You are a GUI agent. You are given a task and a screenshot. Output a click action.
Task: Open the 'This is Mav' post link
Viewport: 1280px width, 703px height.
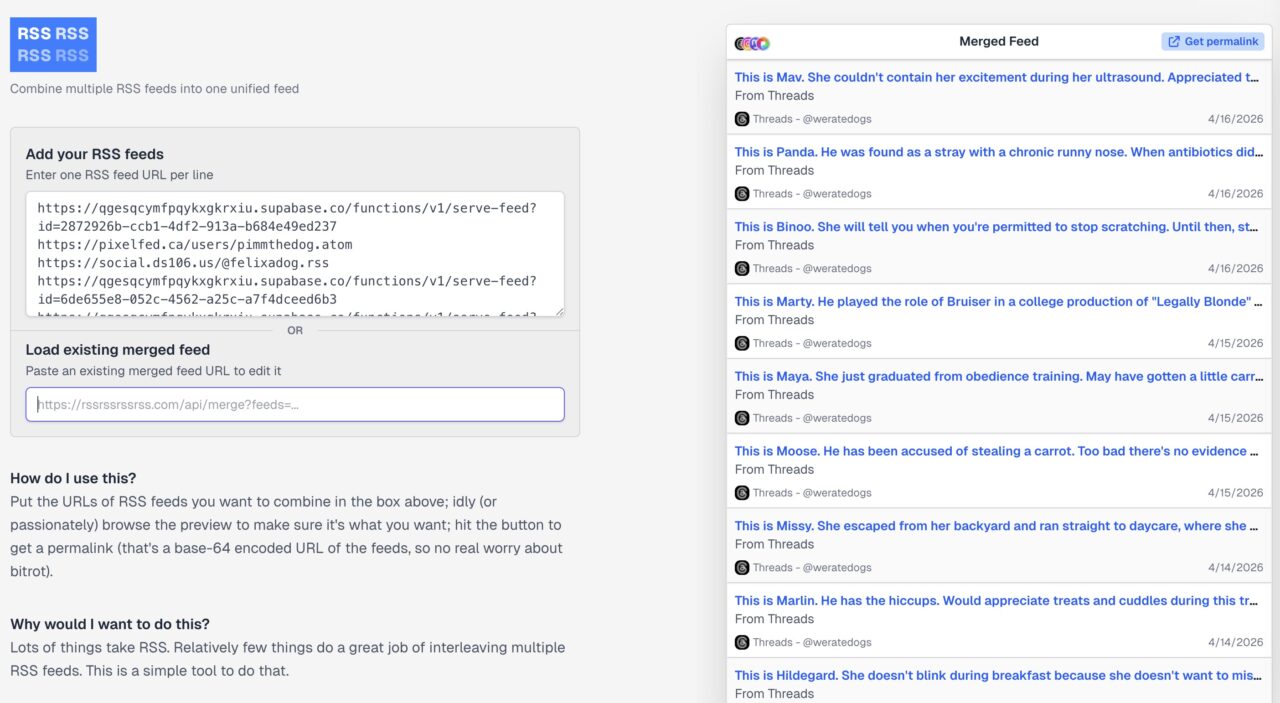click(x=996, y=77)
